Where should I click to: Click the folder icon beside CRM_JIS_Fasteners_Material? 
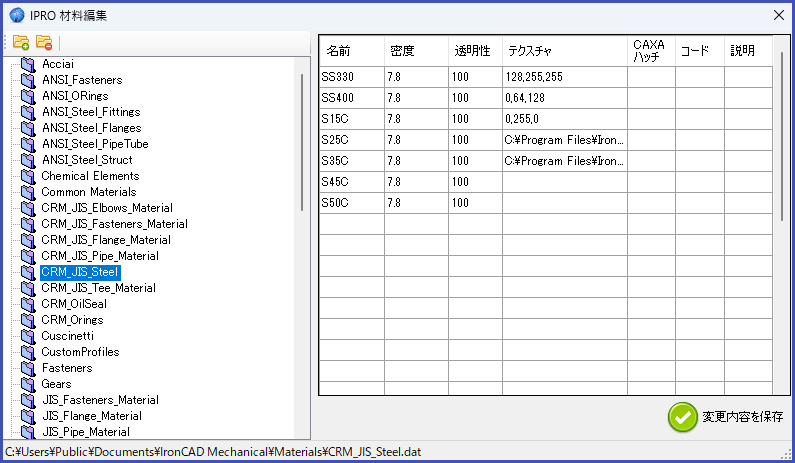click(x=28, y=224)
